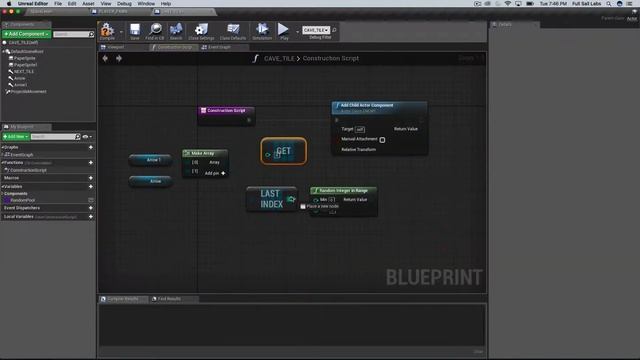This screenshot has width=640, height=360.
Task: Navigate forward in the graph history
Action: pyautogui.click(x=119, y=58)
